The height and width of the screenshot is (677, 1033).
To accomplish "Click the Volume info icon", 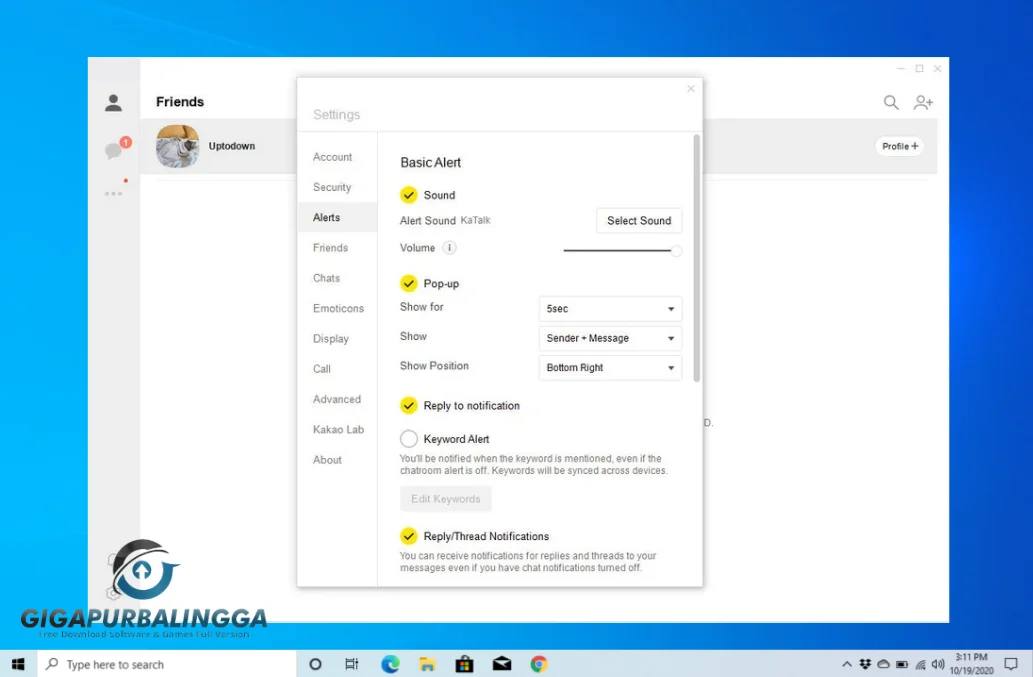I will [x=449, y=248].
